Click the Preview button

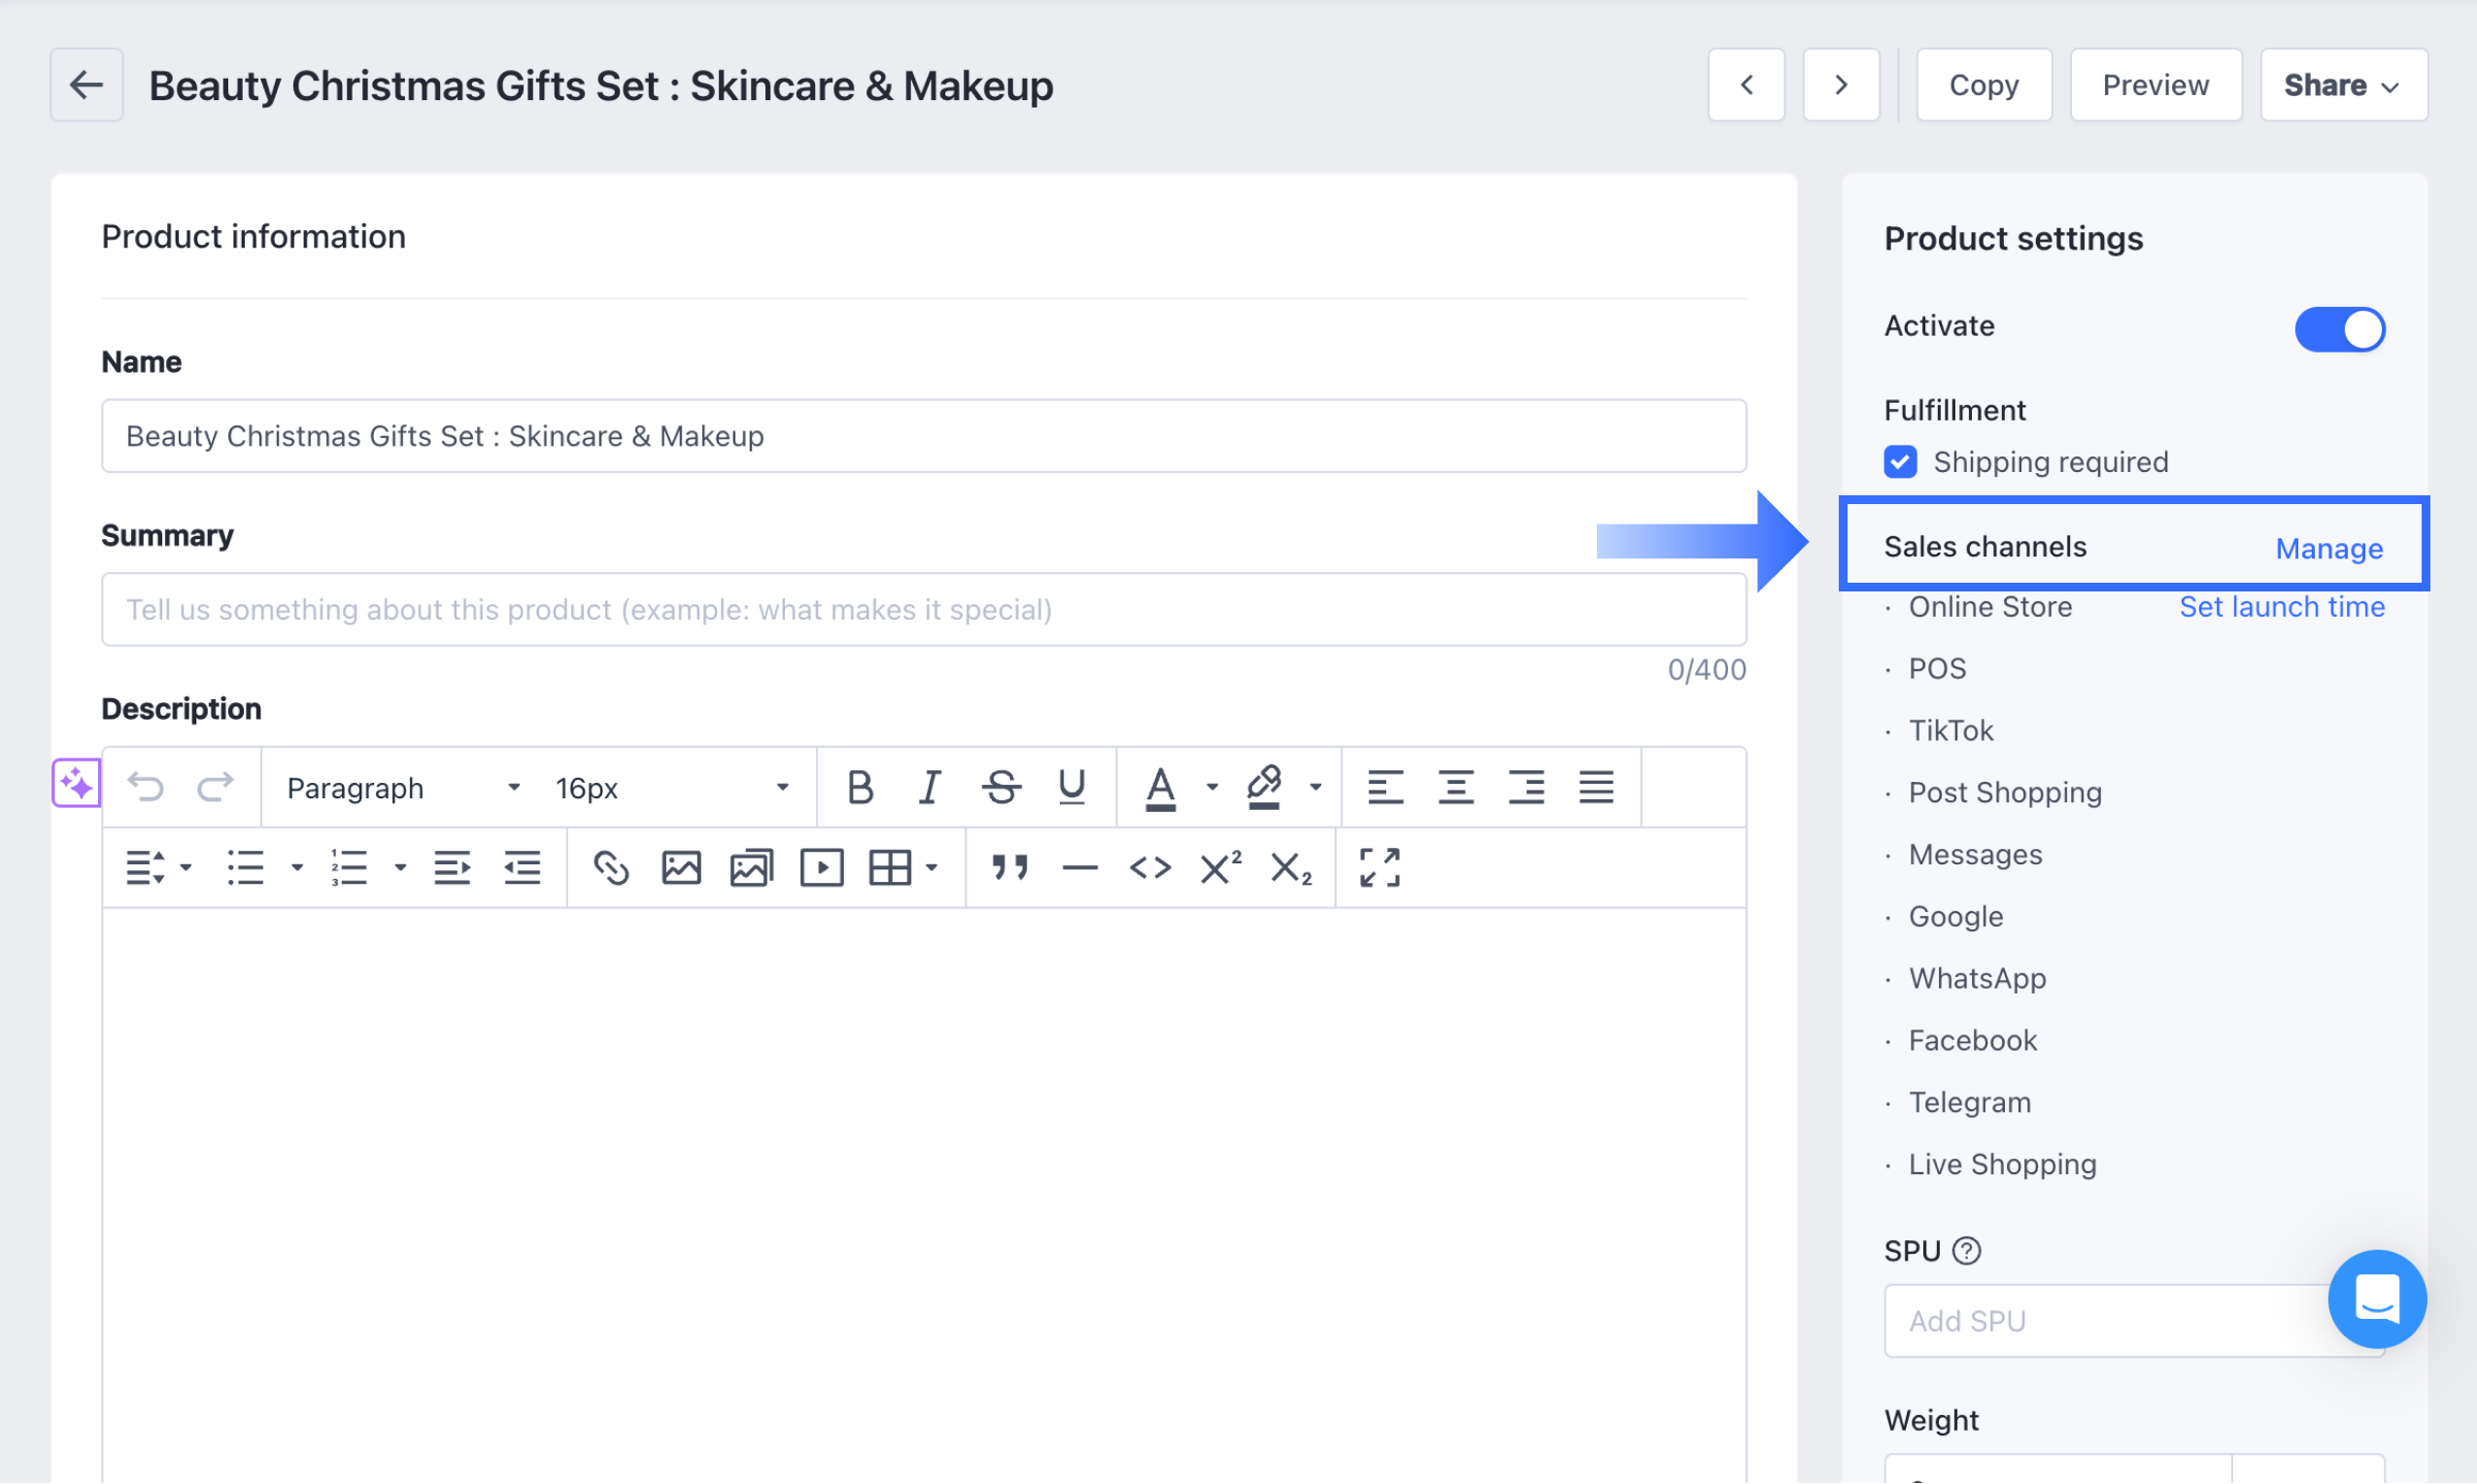[x=2155, y=85]
